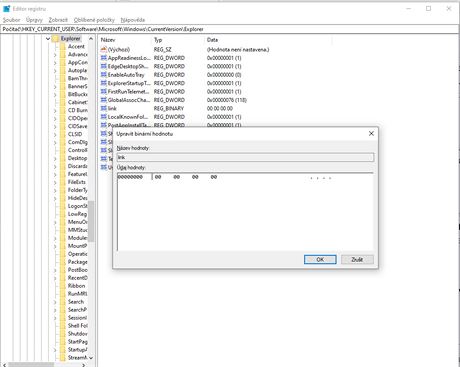
Task: Click the ExplorerStartupT... value icon
Action: click(x=104, y=83)
